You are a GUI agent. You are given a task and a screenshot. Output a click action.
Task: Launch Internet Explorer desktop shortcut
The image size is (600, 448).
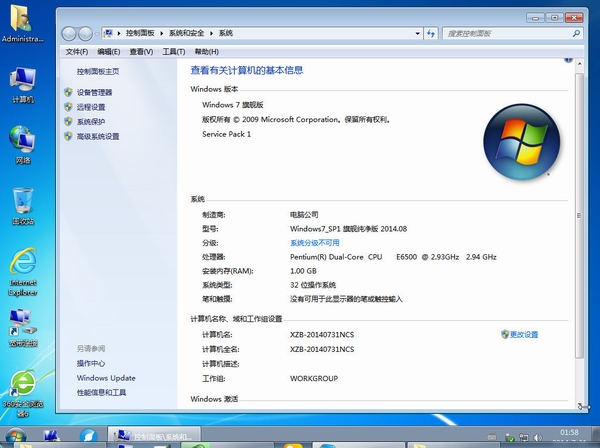click(23, 272)
